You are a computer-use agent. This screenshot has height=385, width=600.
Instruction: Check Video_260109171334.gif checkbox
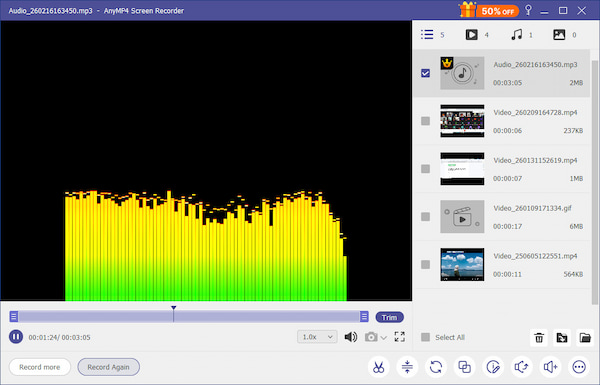(425, 217)
